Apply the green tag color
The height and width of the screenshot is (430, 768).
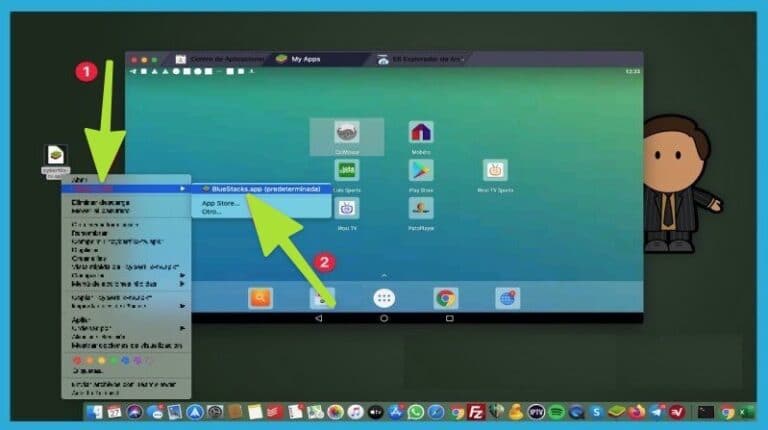[114, 360]
